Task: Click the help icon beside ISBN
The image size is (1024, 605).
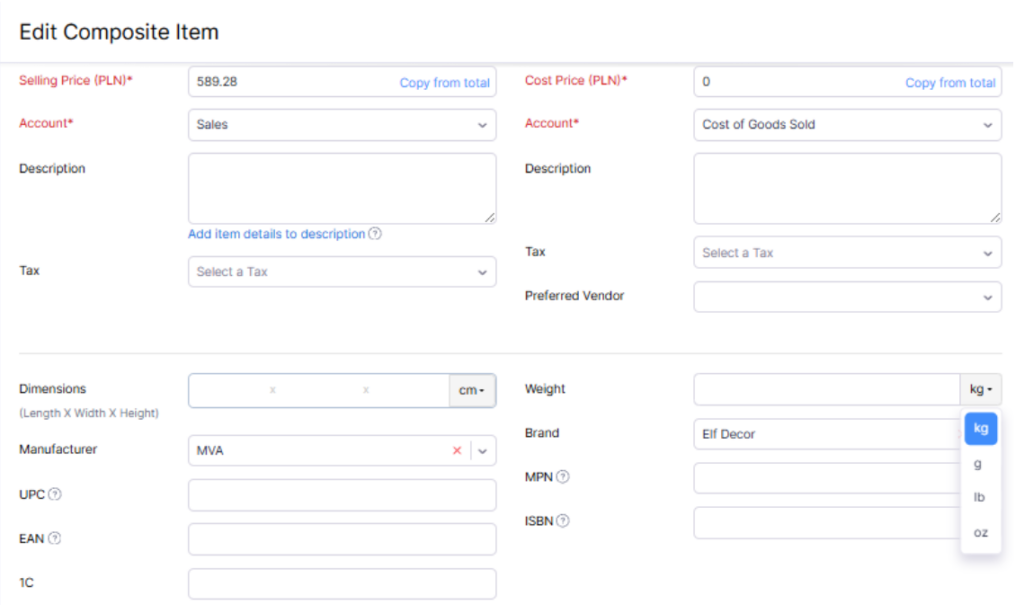Action: coord(564,521)
